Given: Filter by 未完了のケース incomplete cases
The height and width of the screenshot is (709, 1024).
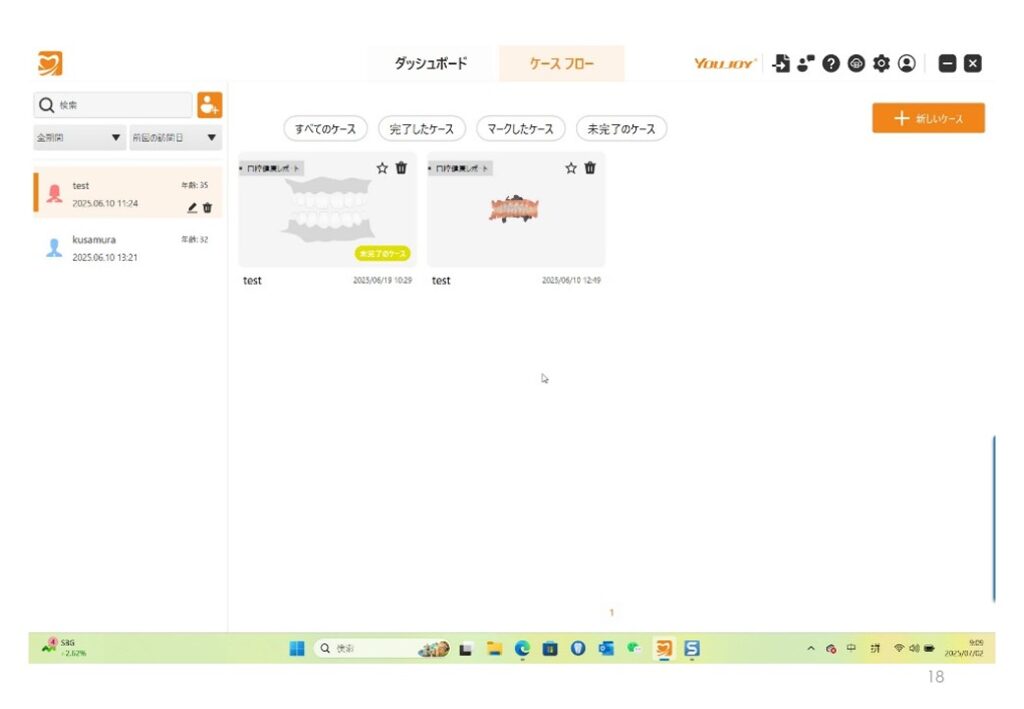Looking at the screenshot, I should pos(621,129).
